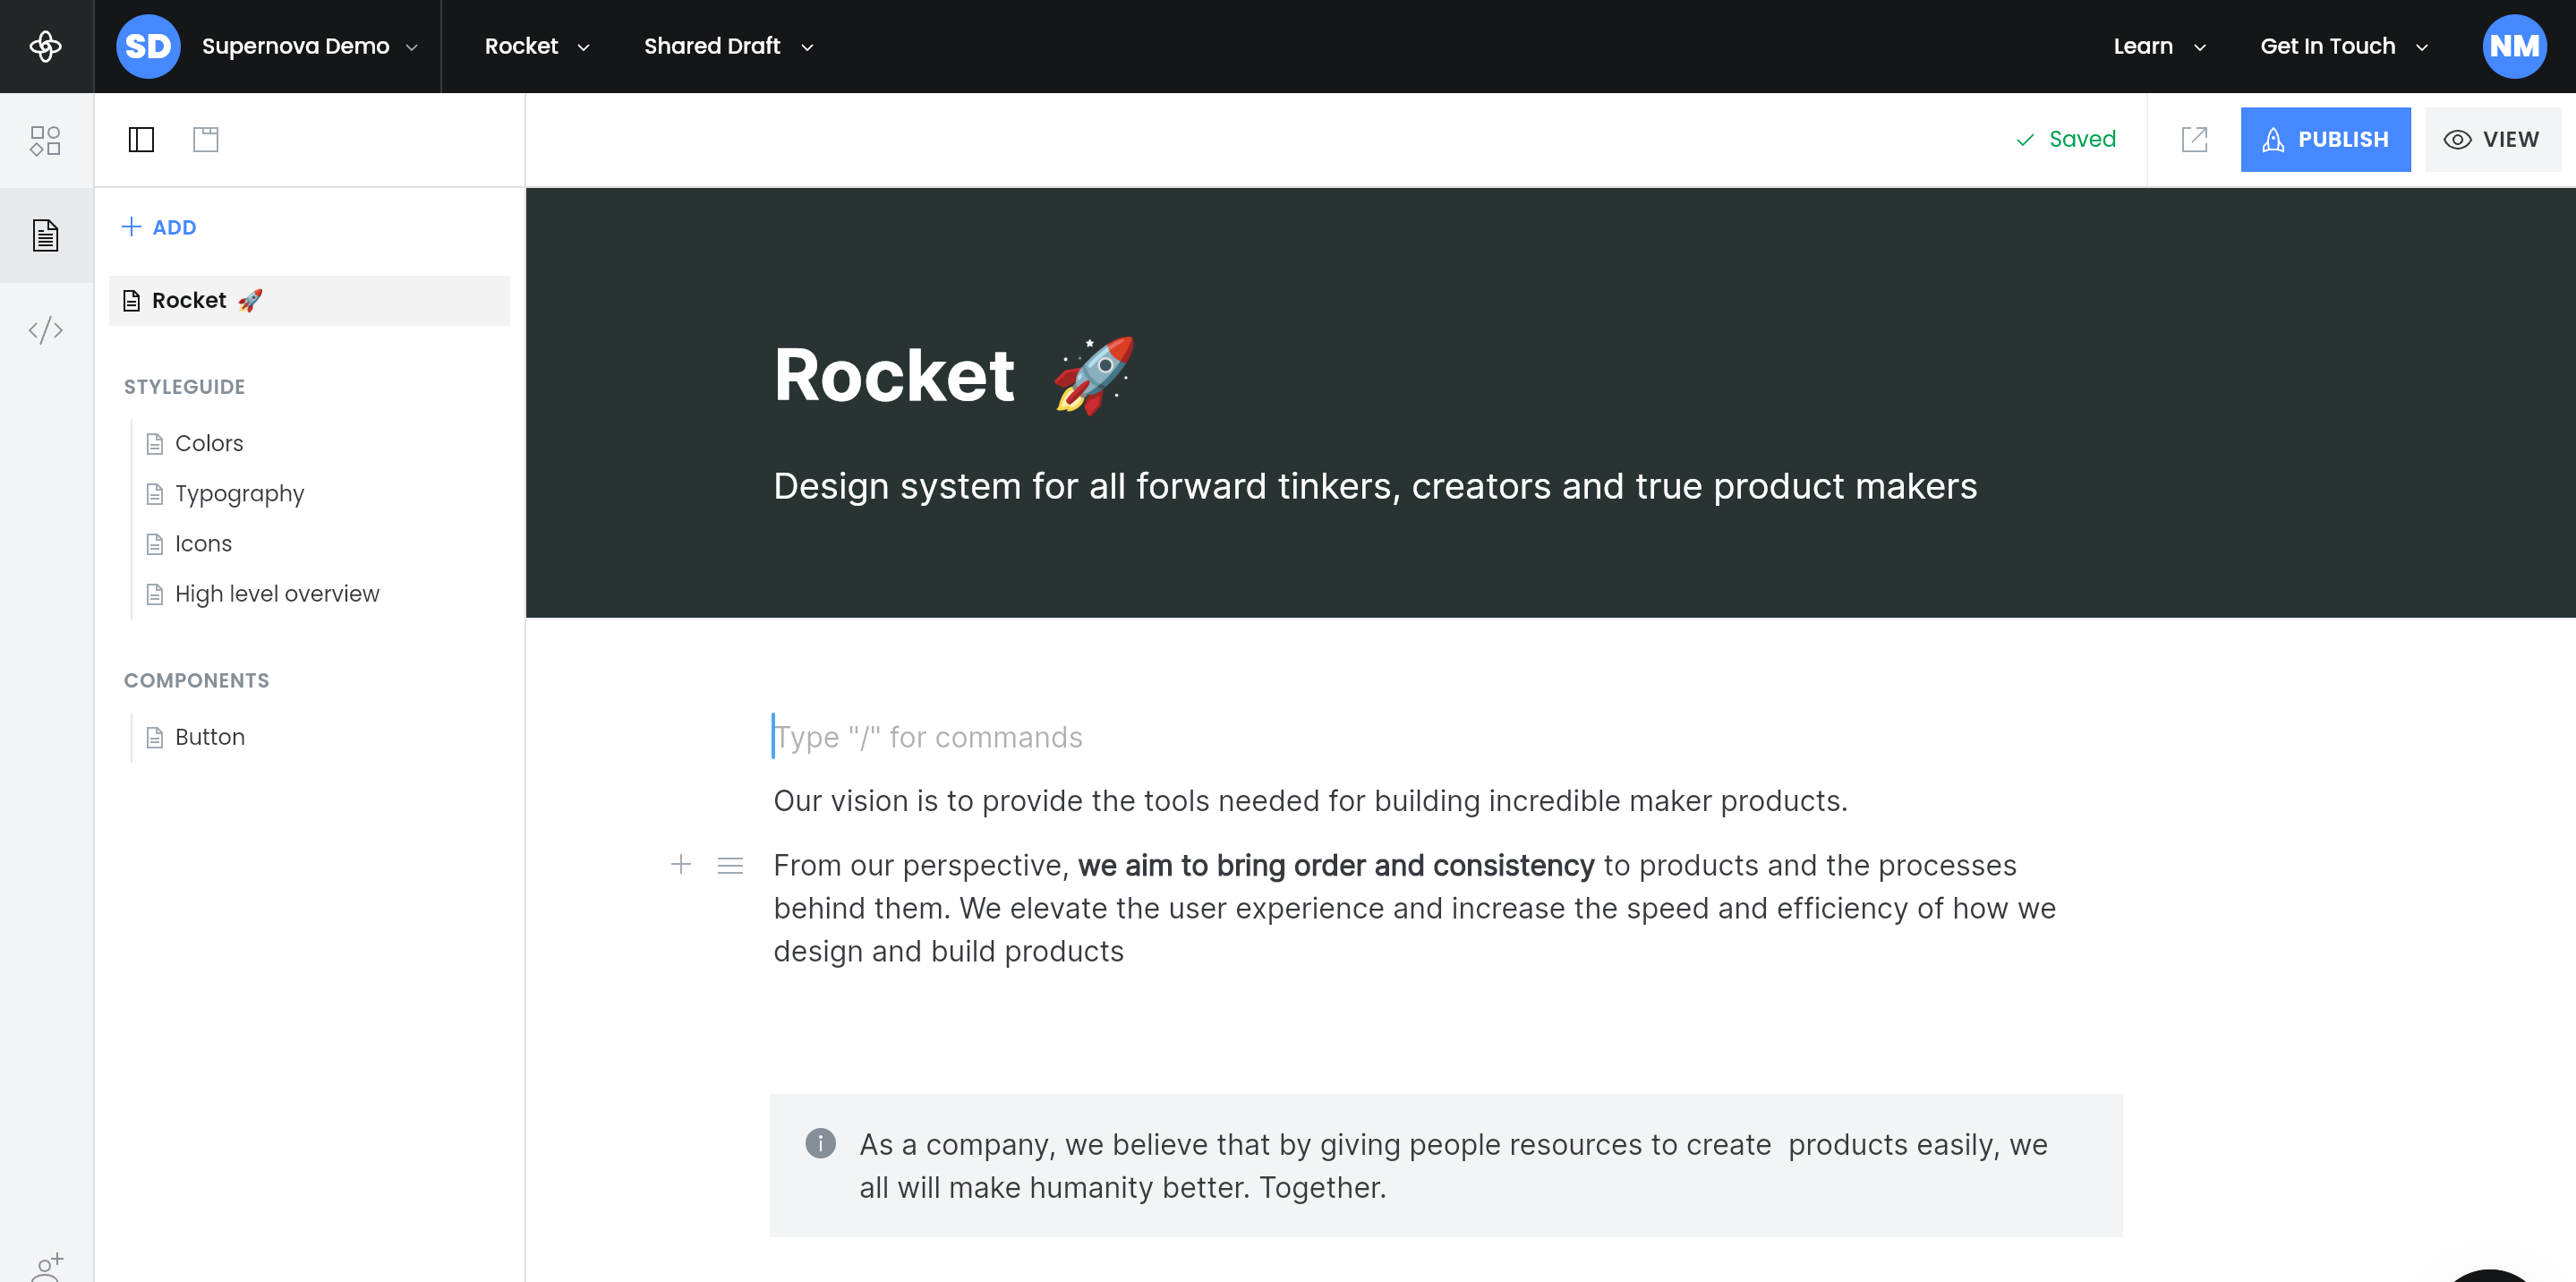The image size is (2576, 1282).
Task: Open the design tokens grid icon
Action: click(x=46, y=140)
